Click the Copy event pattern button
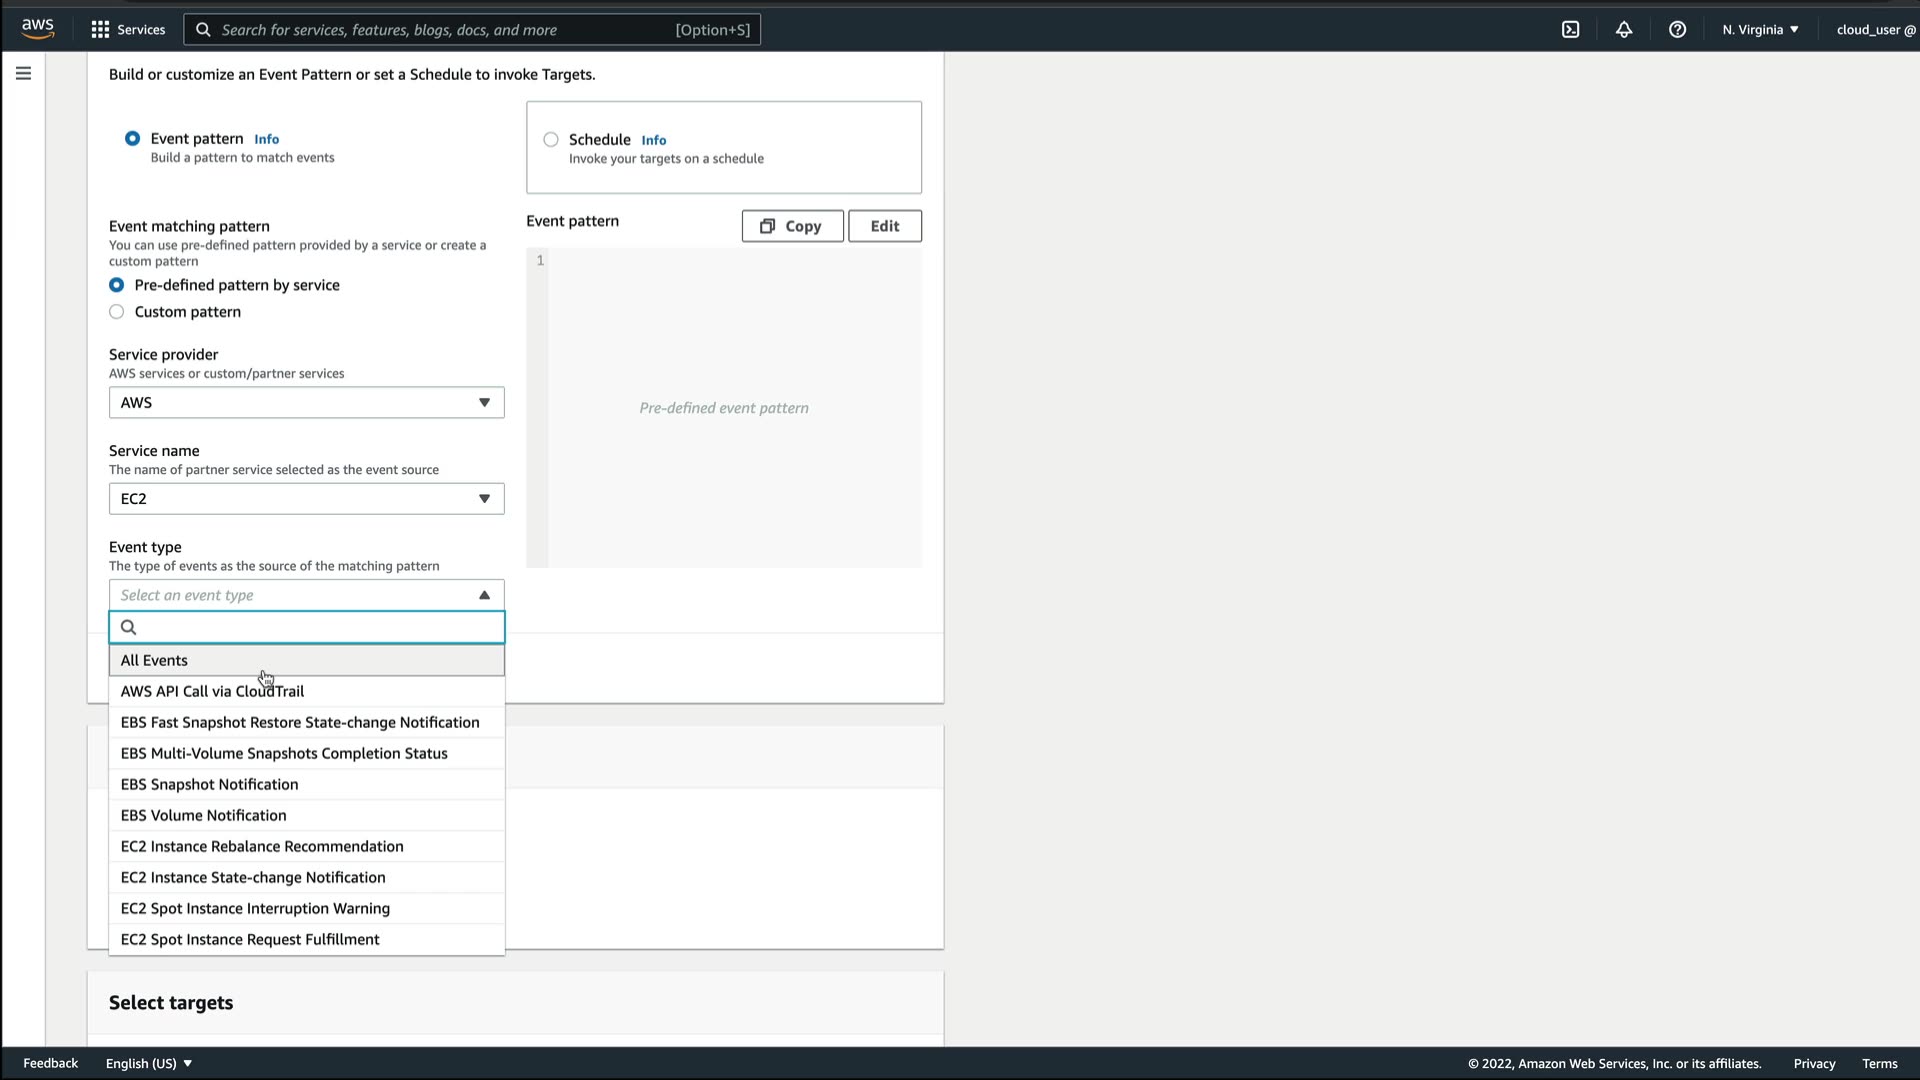Image resolution: width=1920 pixels, height=1080 pixels. coord(792,226)
